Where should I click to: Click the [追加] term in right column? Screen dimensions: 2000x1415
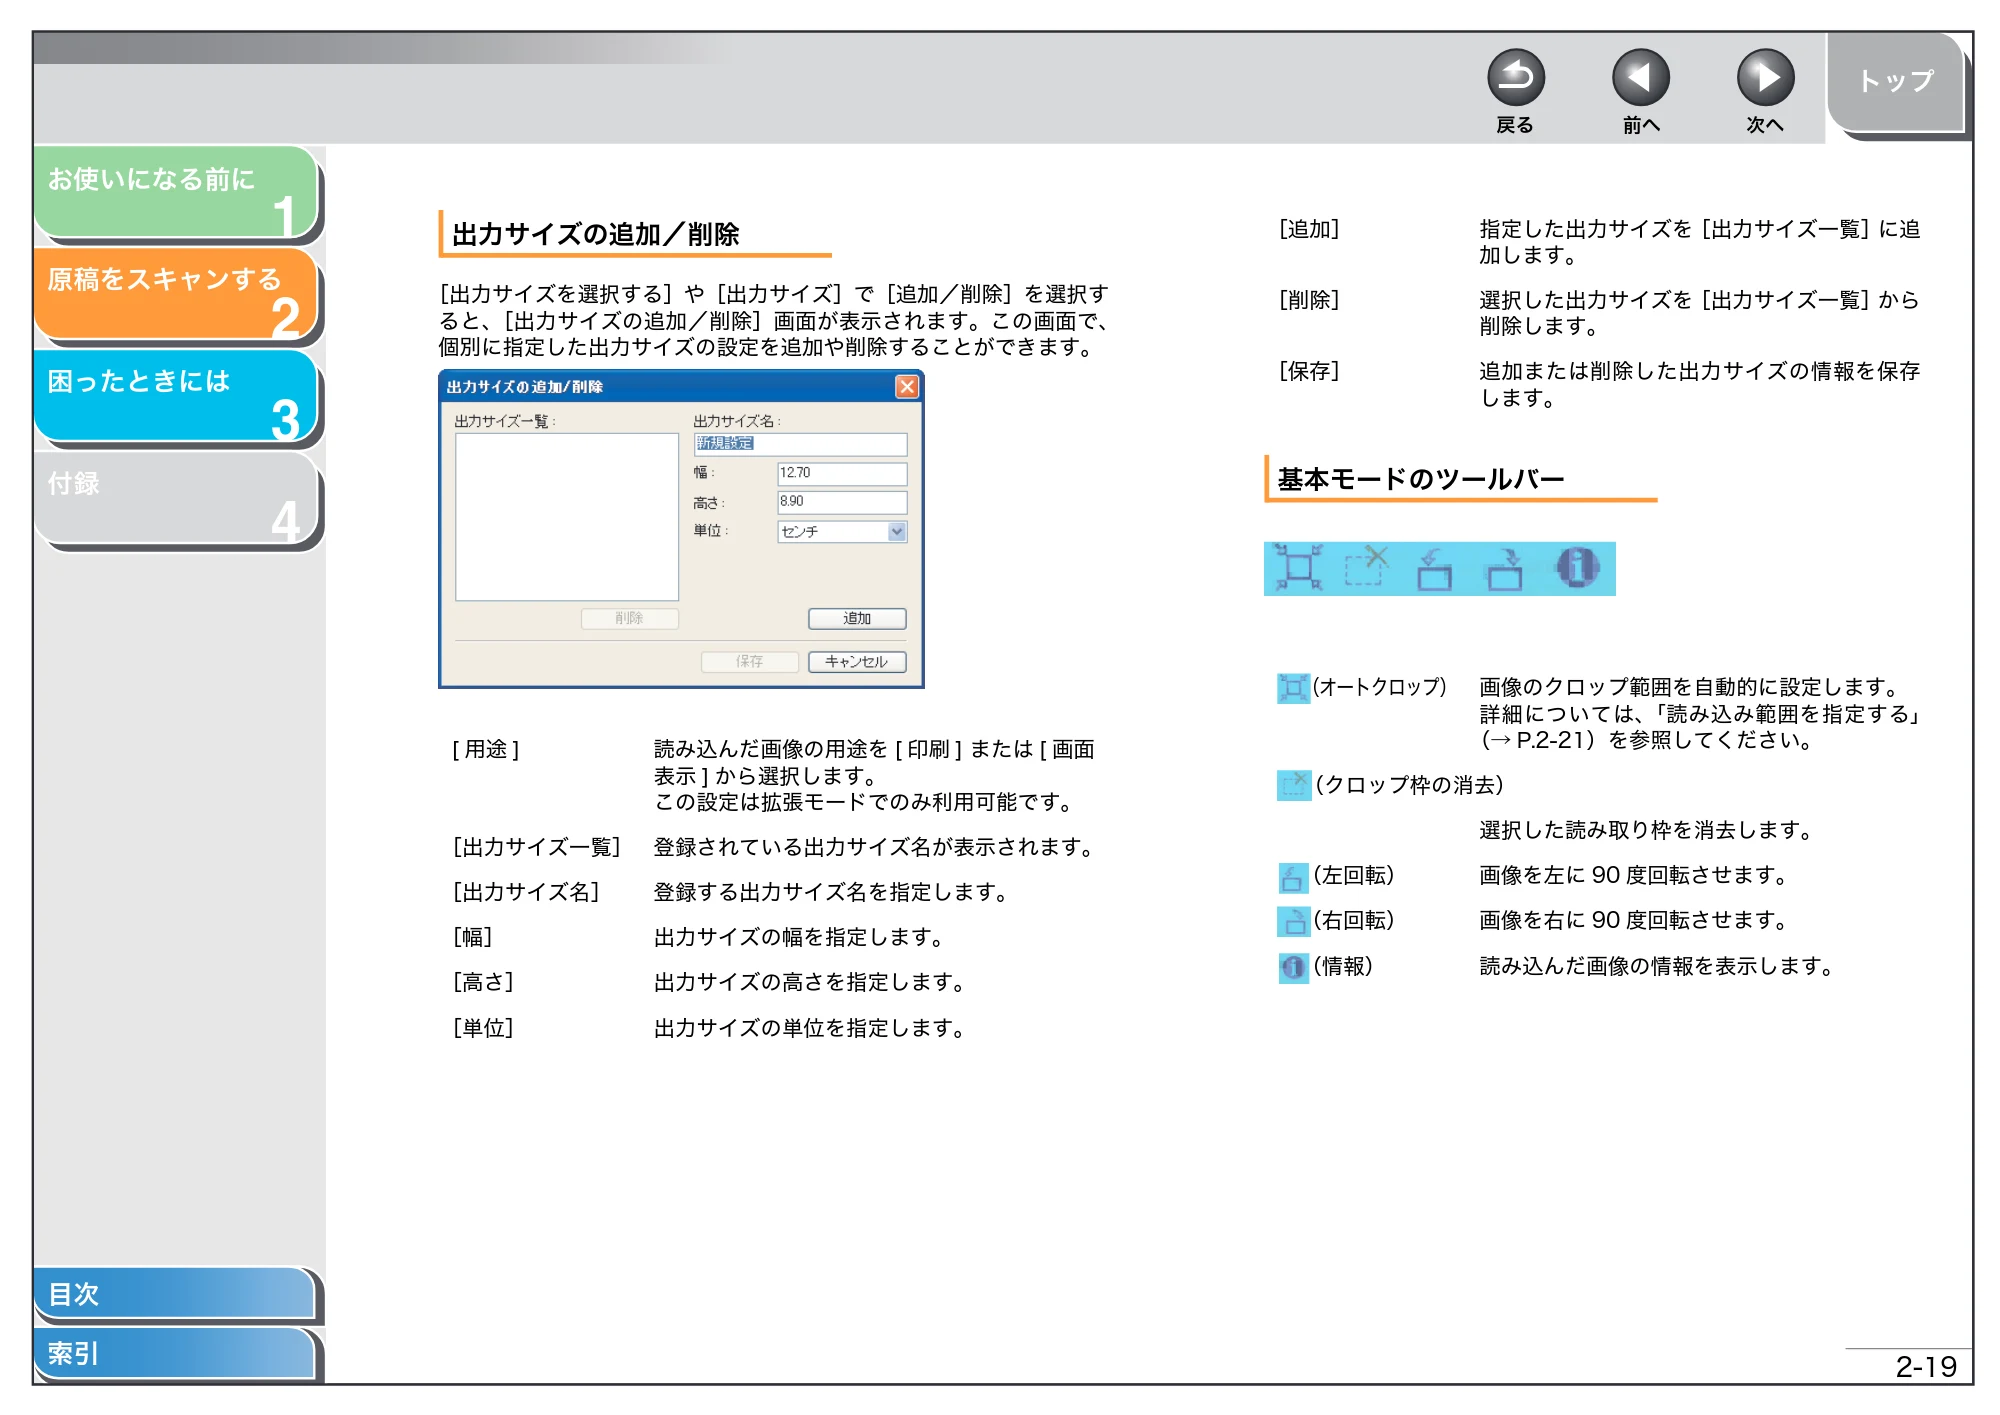click(x=1309, y=229)
